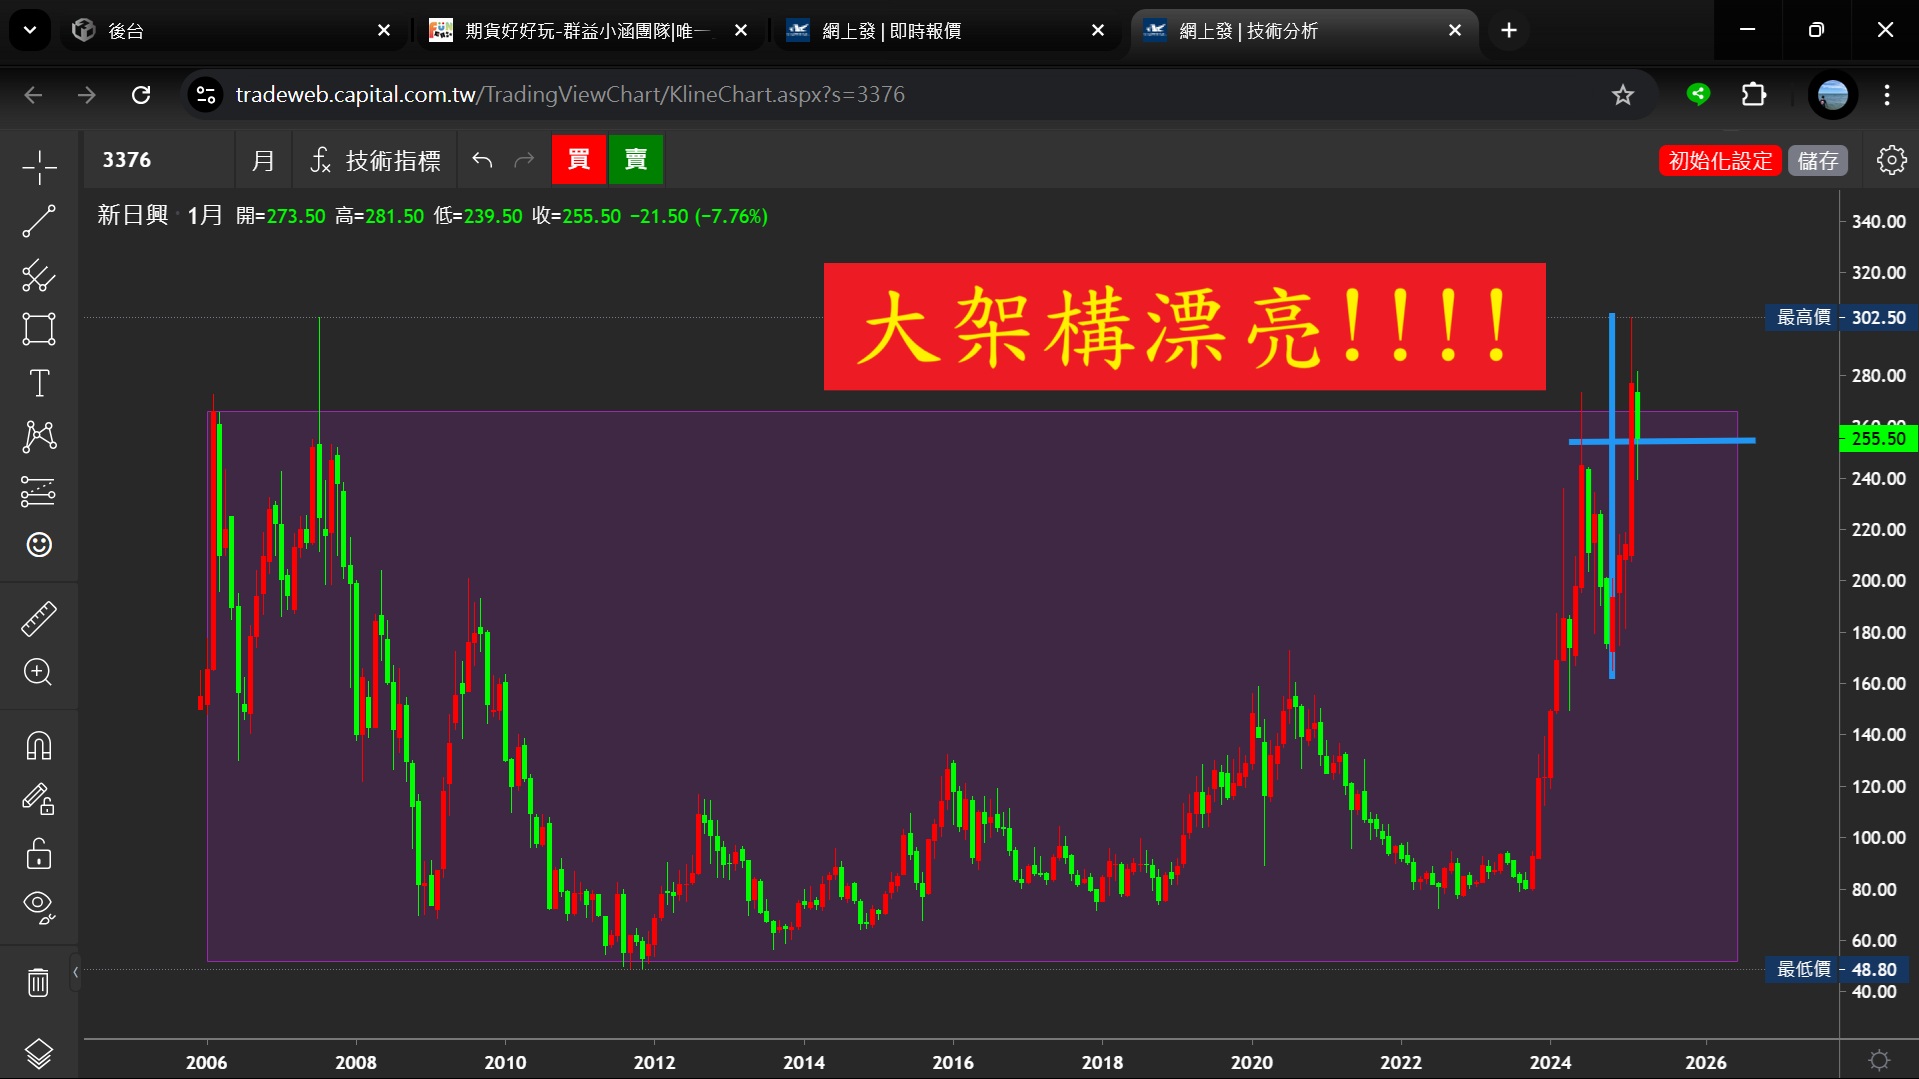Open chart settings gear icon

tap(1891, 160)
